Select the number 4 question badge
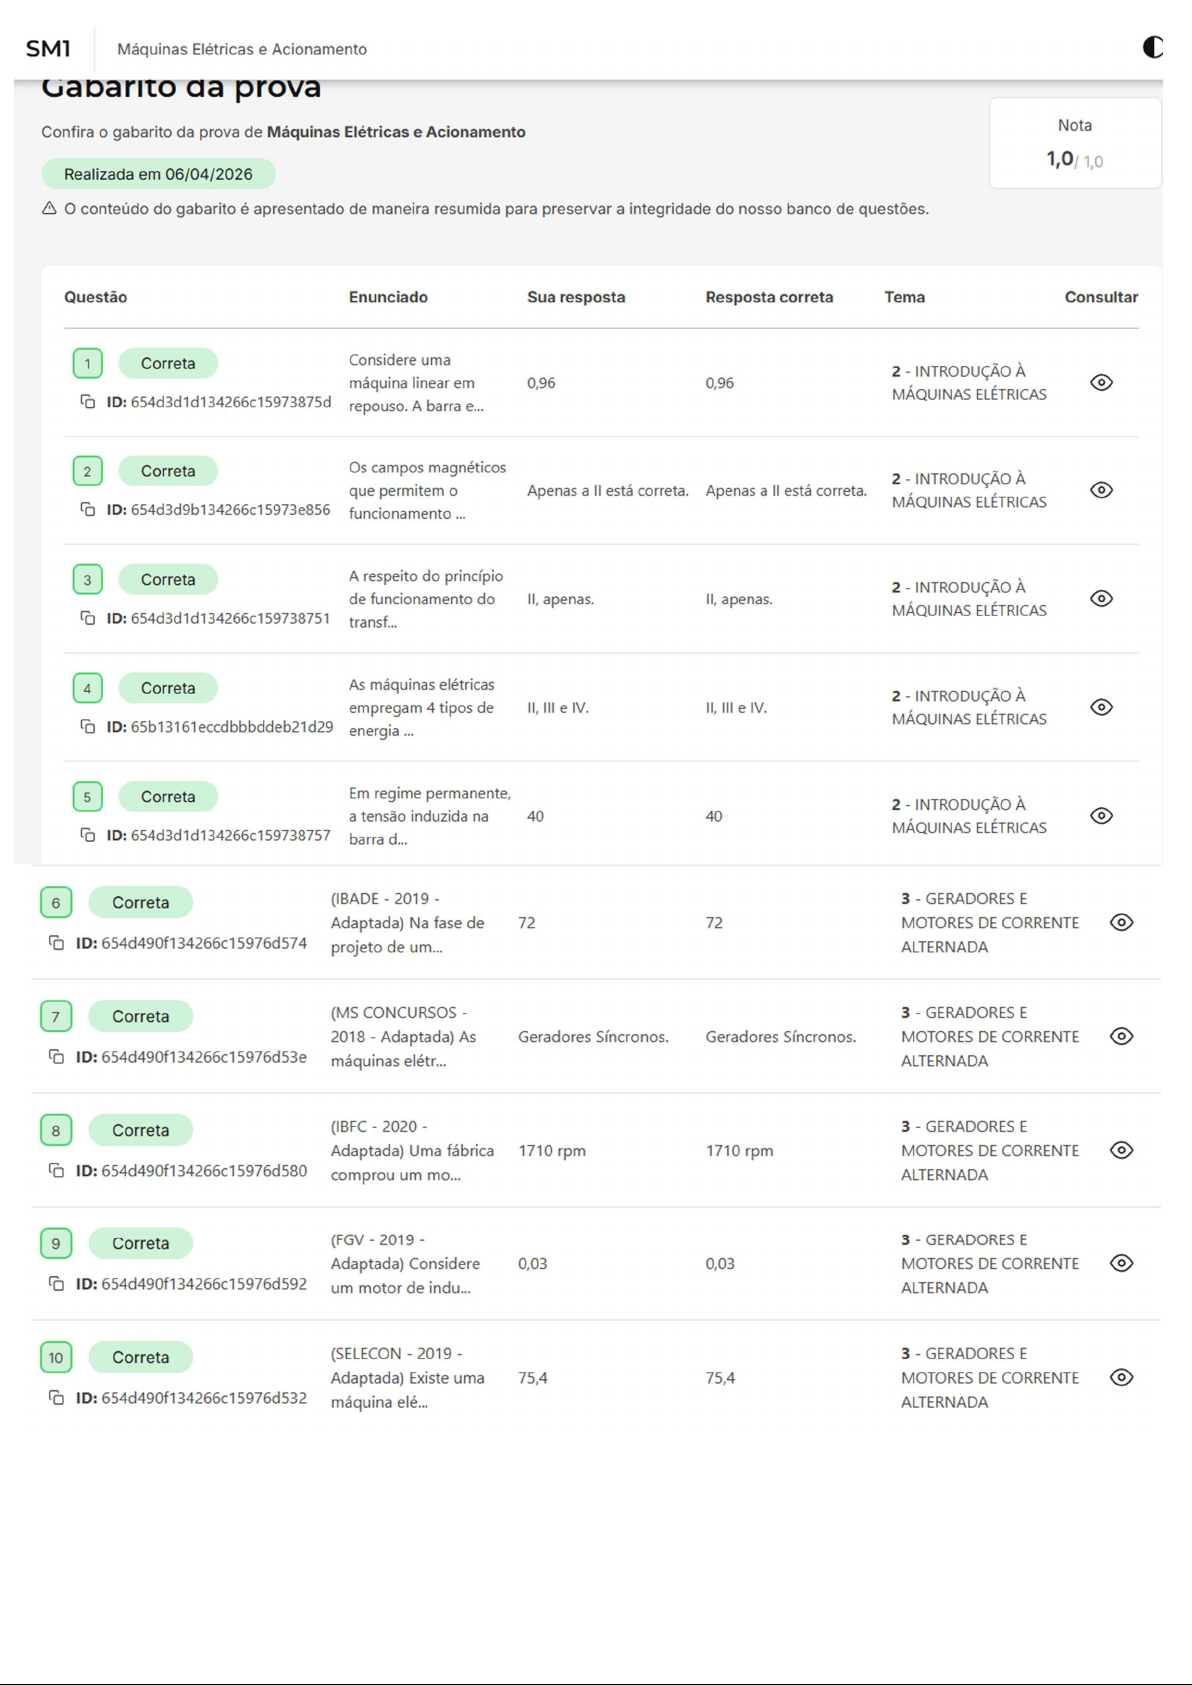The image size is (1192, 1685). pos(87,688)
